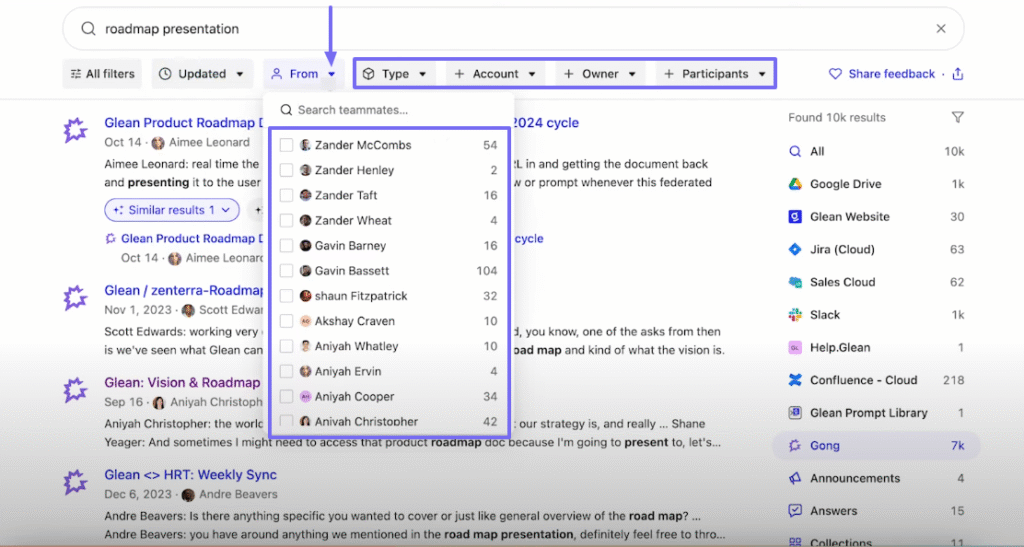
Task: Filter results by Glean Prompt Library
Action: [876, 413]
